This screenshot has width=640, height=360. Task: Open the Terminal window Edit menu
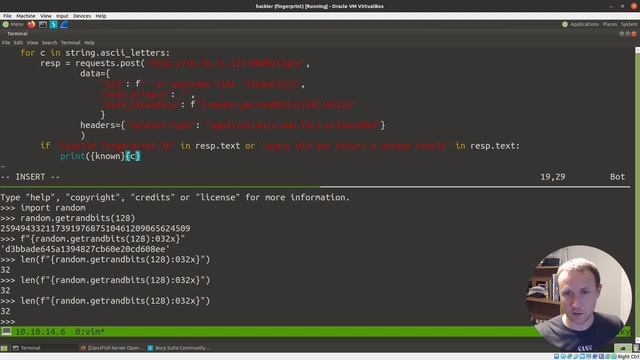pyautogui.click(x=18, y=42)
